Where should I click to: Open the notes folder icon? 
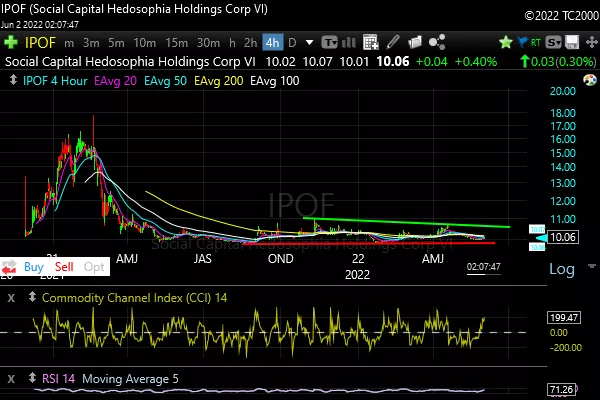coord(414,42)
